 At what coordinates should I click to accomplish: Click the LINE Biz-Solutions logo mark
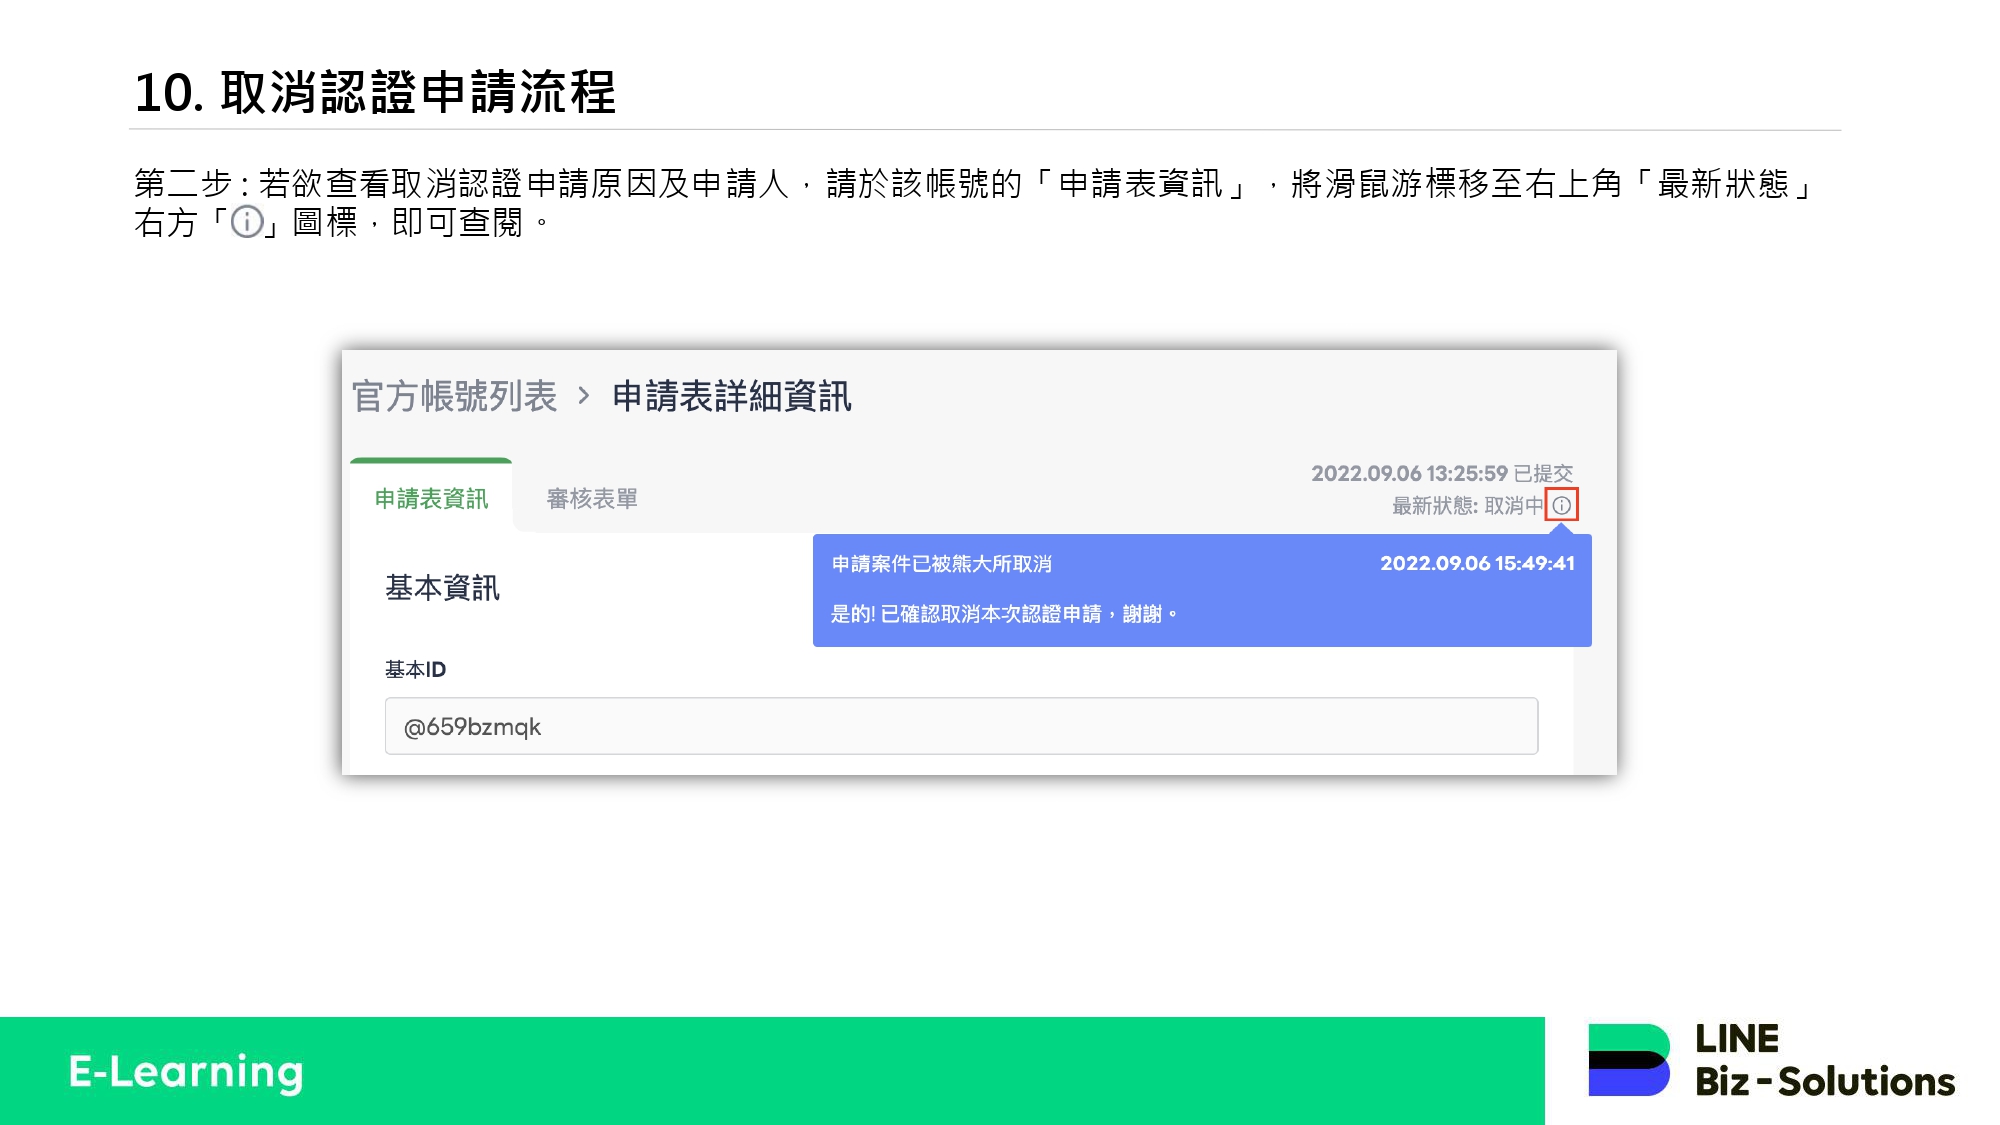pyautogui.click(x=1629, y=1060)
